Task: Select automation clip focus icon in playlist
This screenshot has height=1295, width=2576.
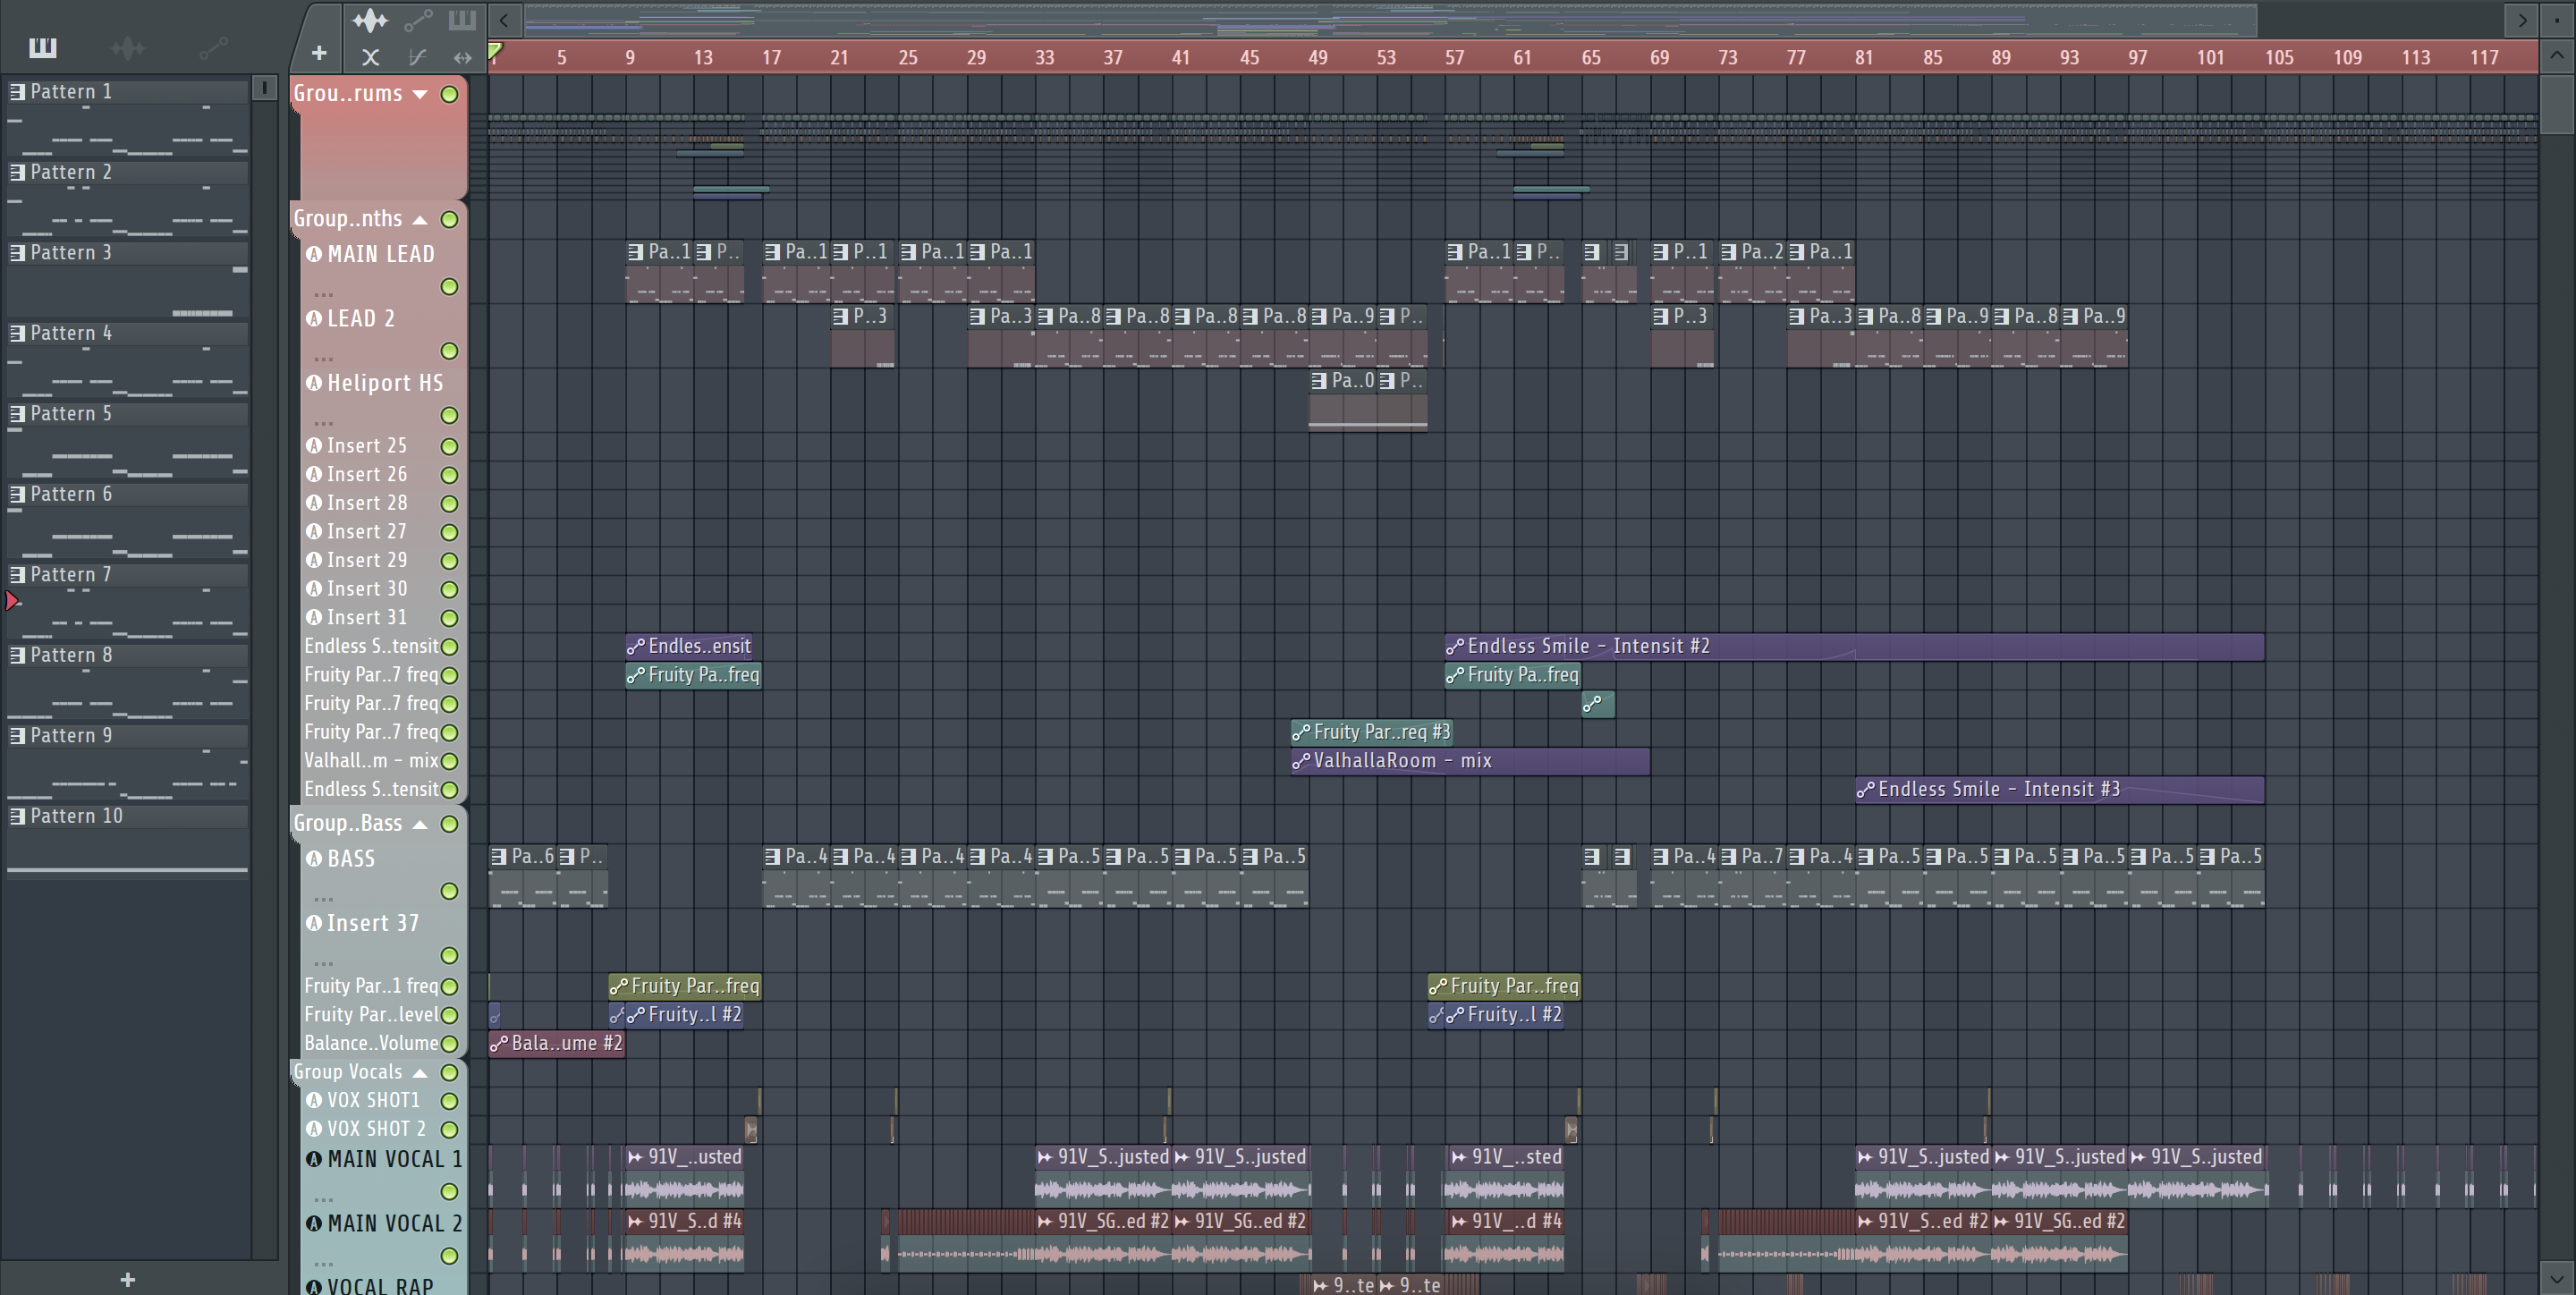Action: pos(418,20)
